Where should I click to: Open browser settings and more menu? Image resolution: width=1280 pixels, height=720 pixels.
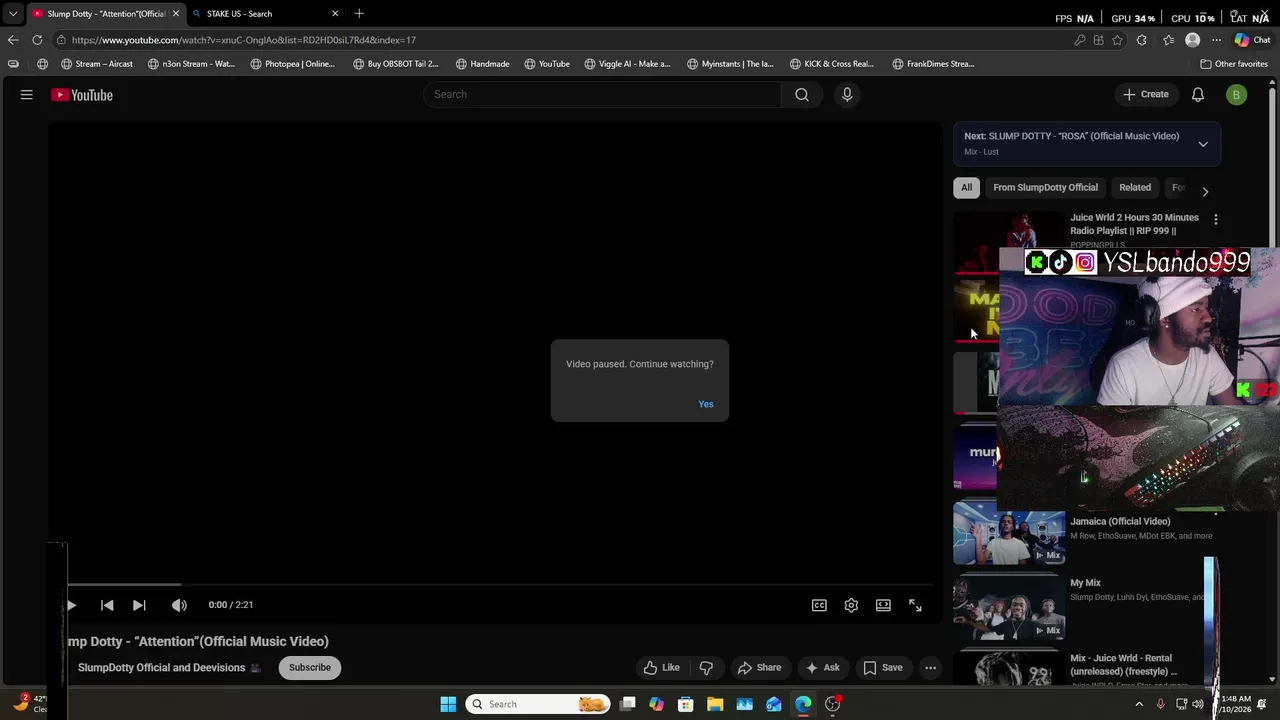(x=1216, y=40)
